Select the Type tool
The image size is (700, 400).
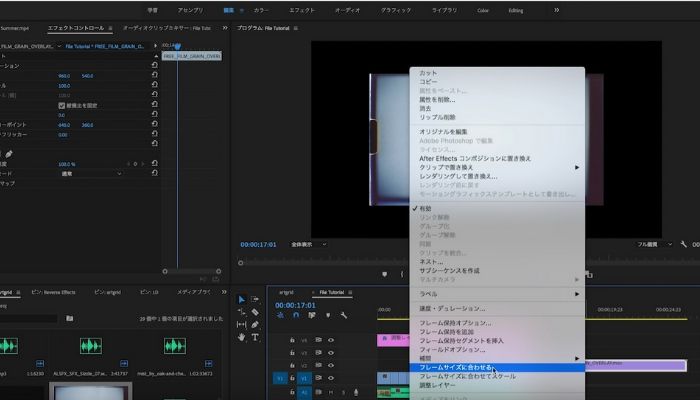tap(255, 337)
